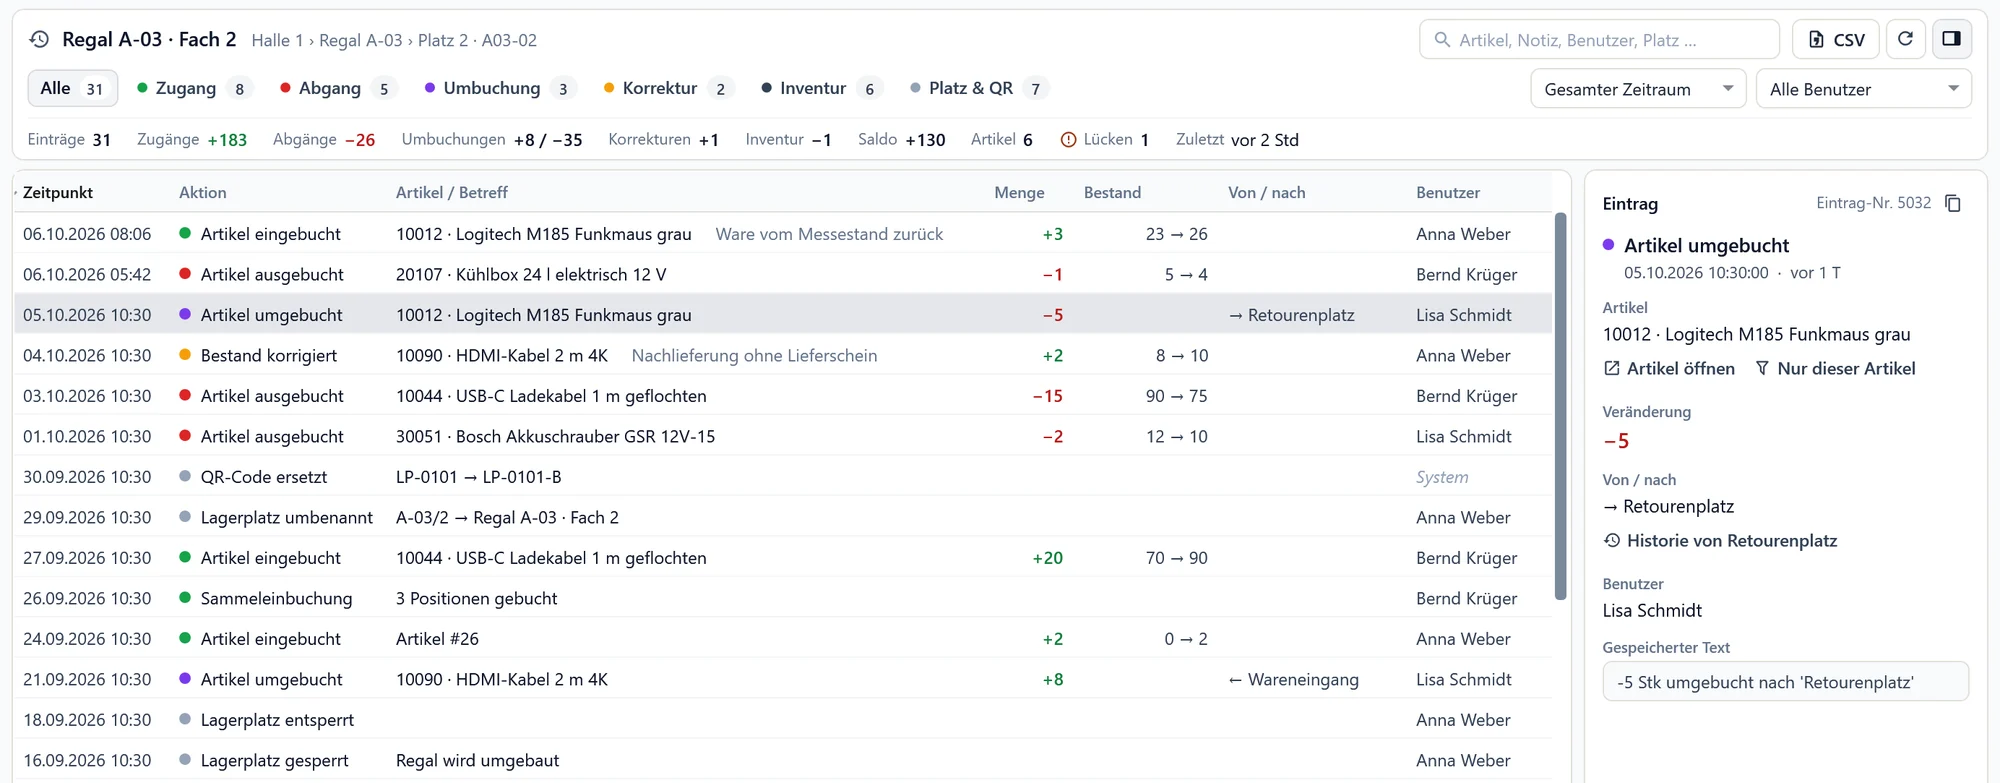Click the Retourenplatz target in the highlighted row

(x=1291, y=315)
